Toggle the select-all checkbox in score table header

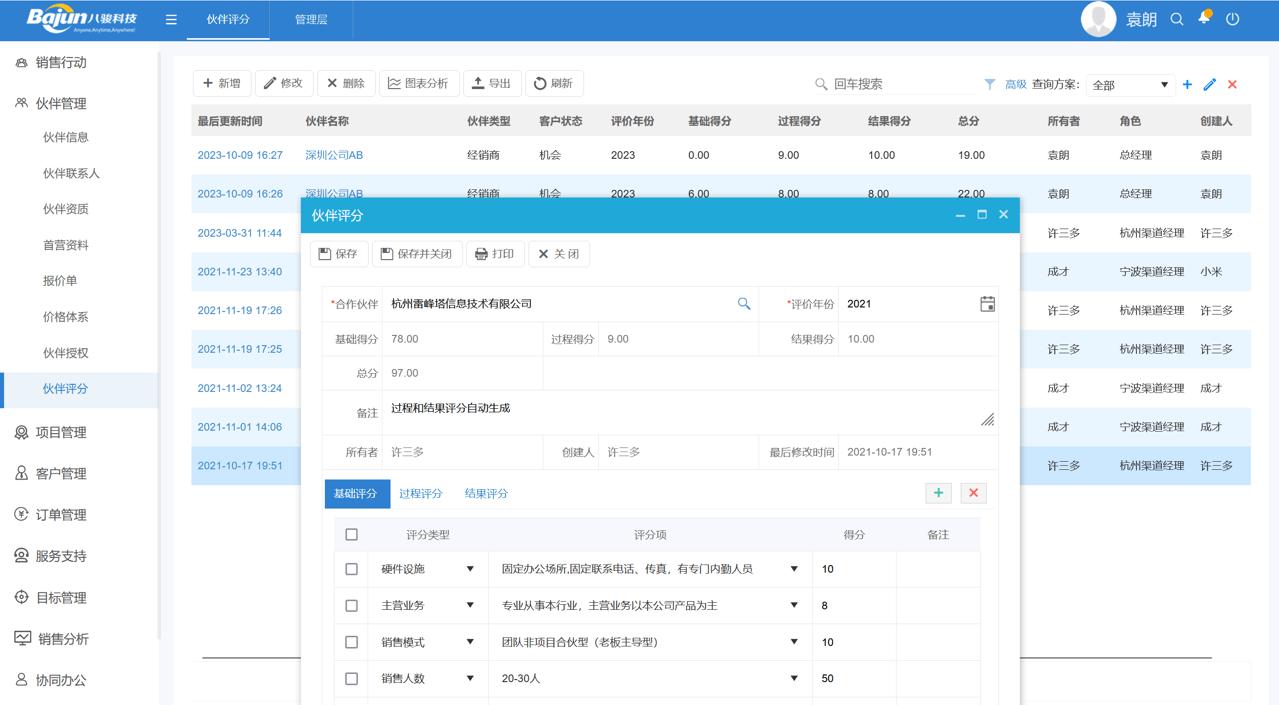(352, 535)
